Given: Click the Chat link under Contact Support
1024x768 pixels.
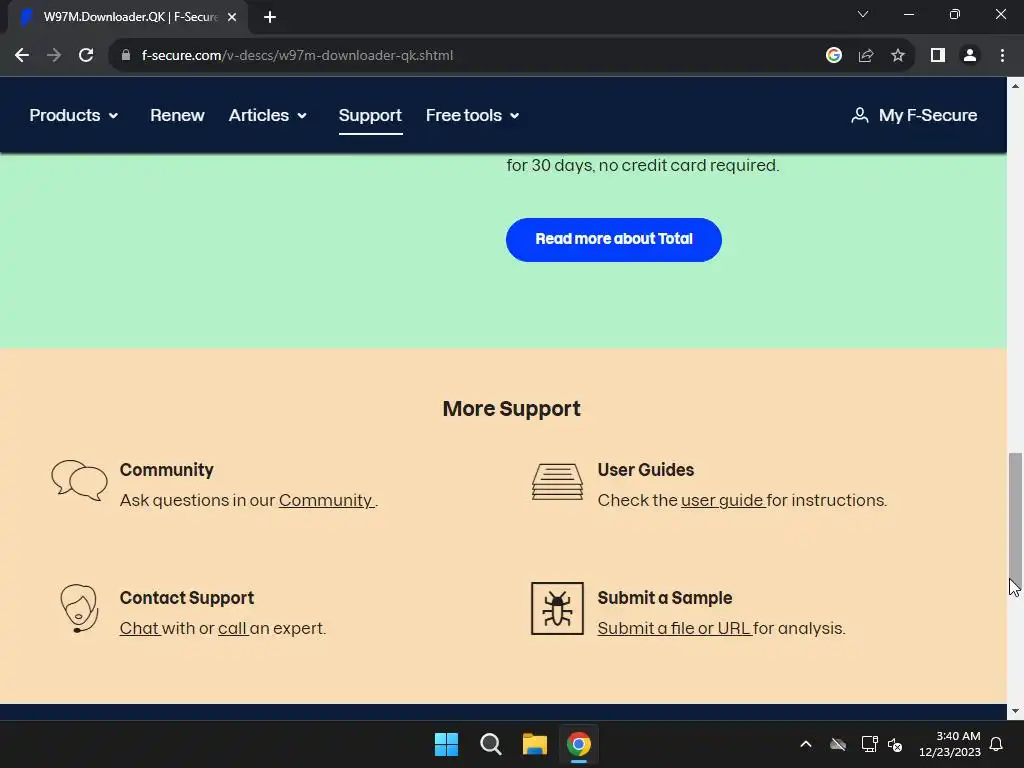Looking at the screenshot, I should tap(139, 628).
